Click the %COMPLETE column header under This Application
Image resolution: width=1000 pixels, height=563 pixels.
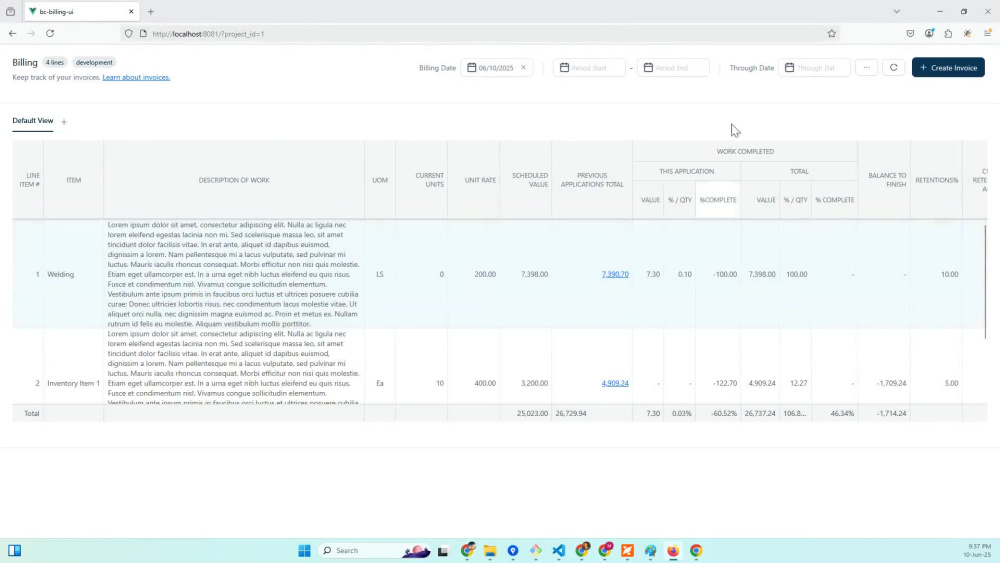[x=717, y=200]
